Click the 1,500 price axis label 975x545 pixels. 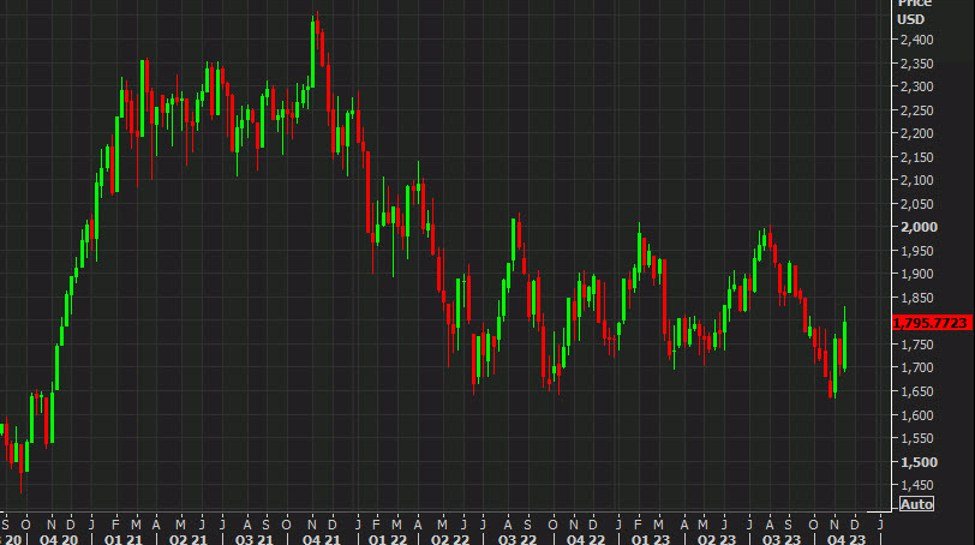pos(917,462)
